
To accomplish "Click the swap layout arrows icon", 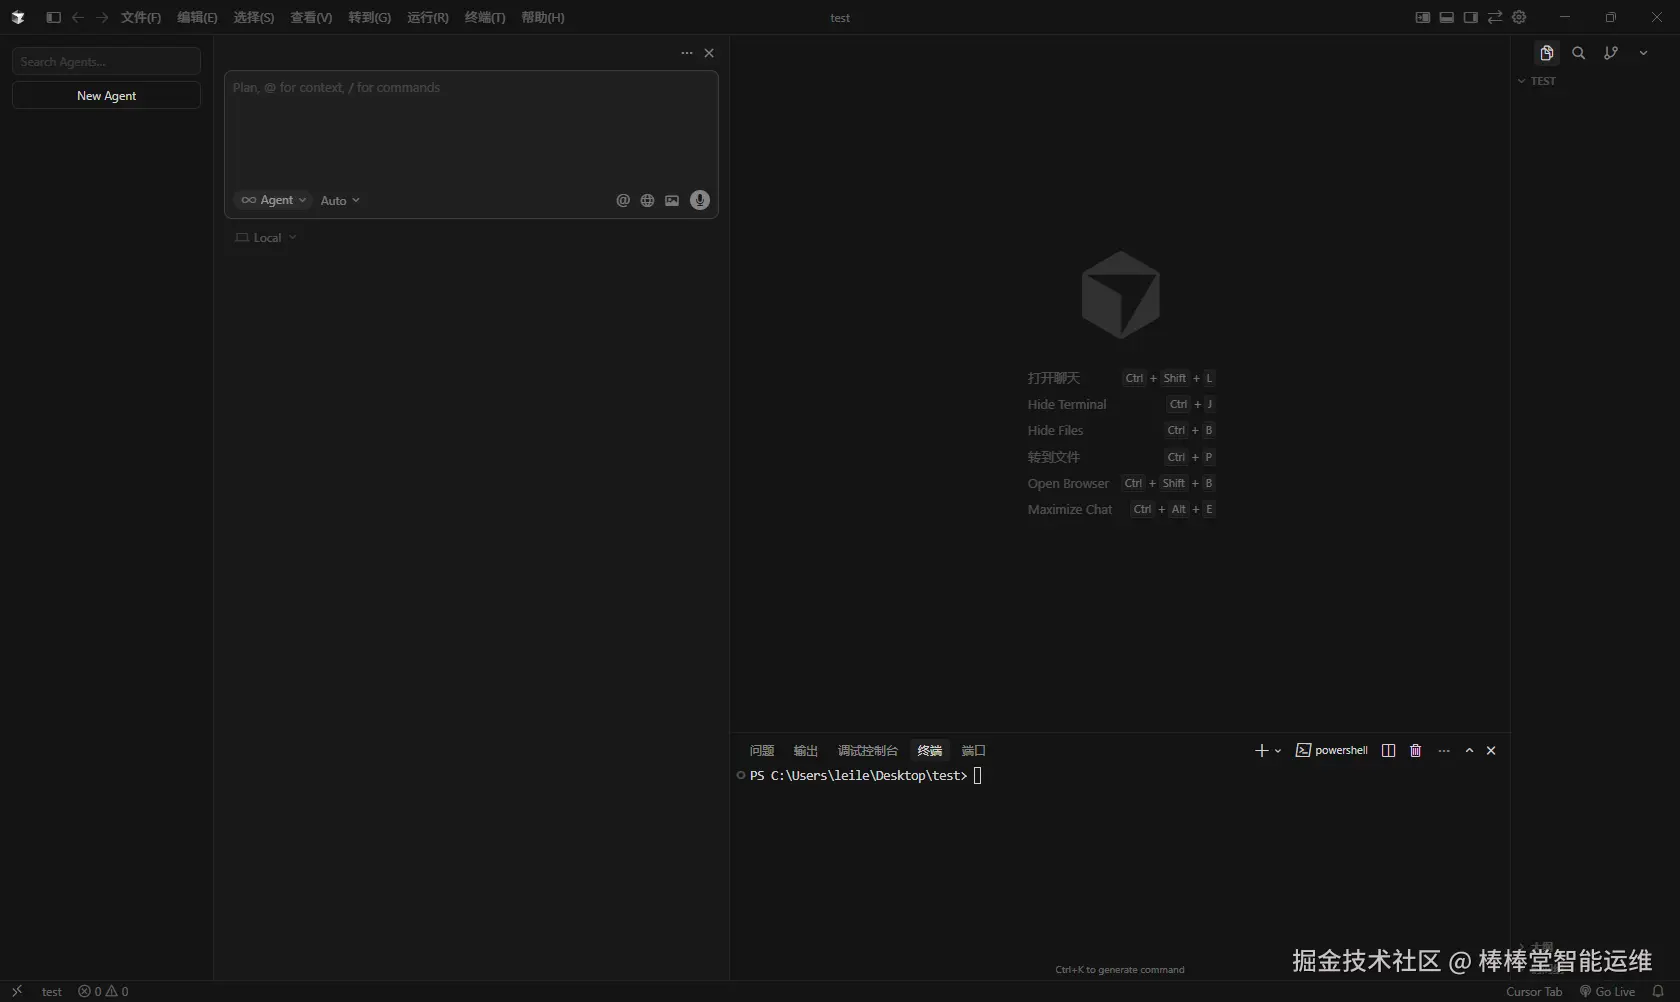I will (1495, 17).
